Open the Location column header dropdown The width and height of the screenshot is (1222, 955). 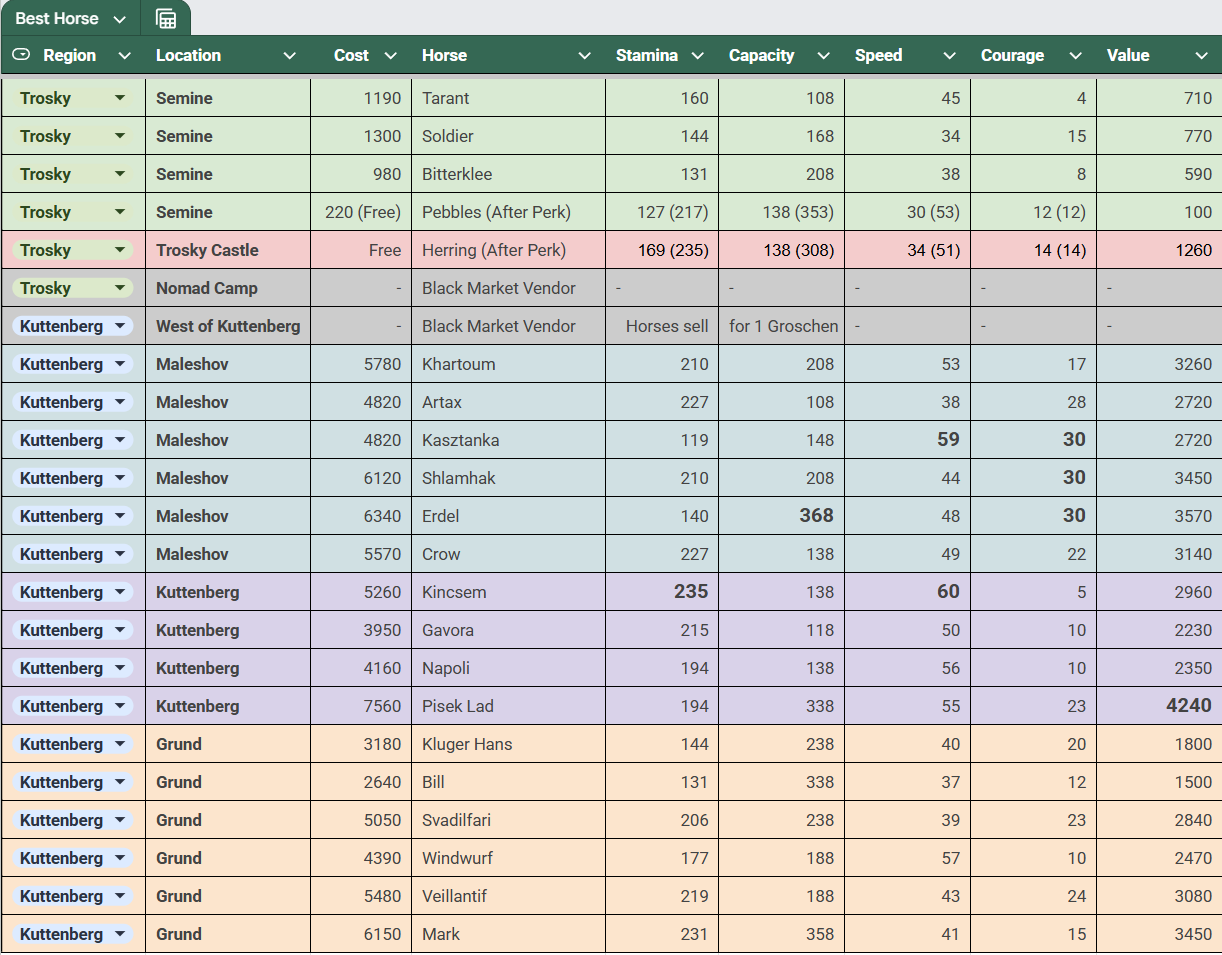point(289,56)
